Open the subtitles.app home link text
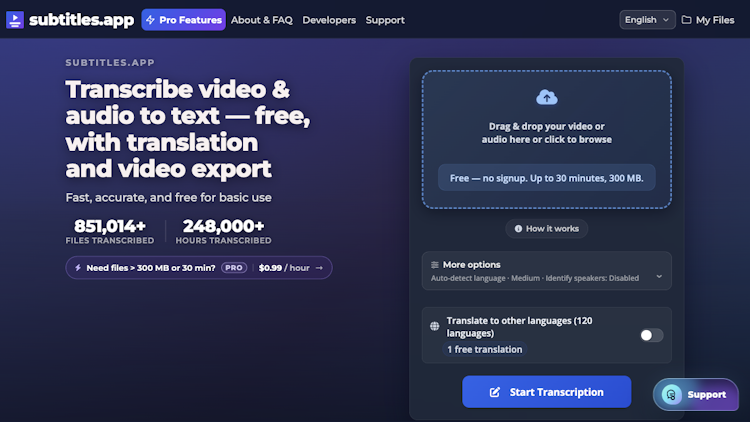Screen dimensions: 750x422 tap(81, 20)
